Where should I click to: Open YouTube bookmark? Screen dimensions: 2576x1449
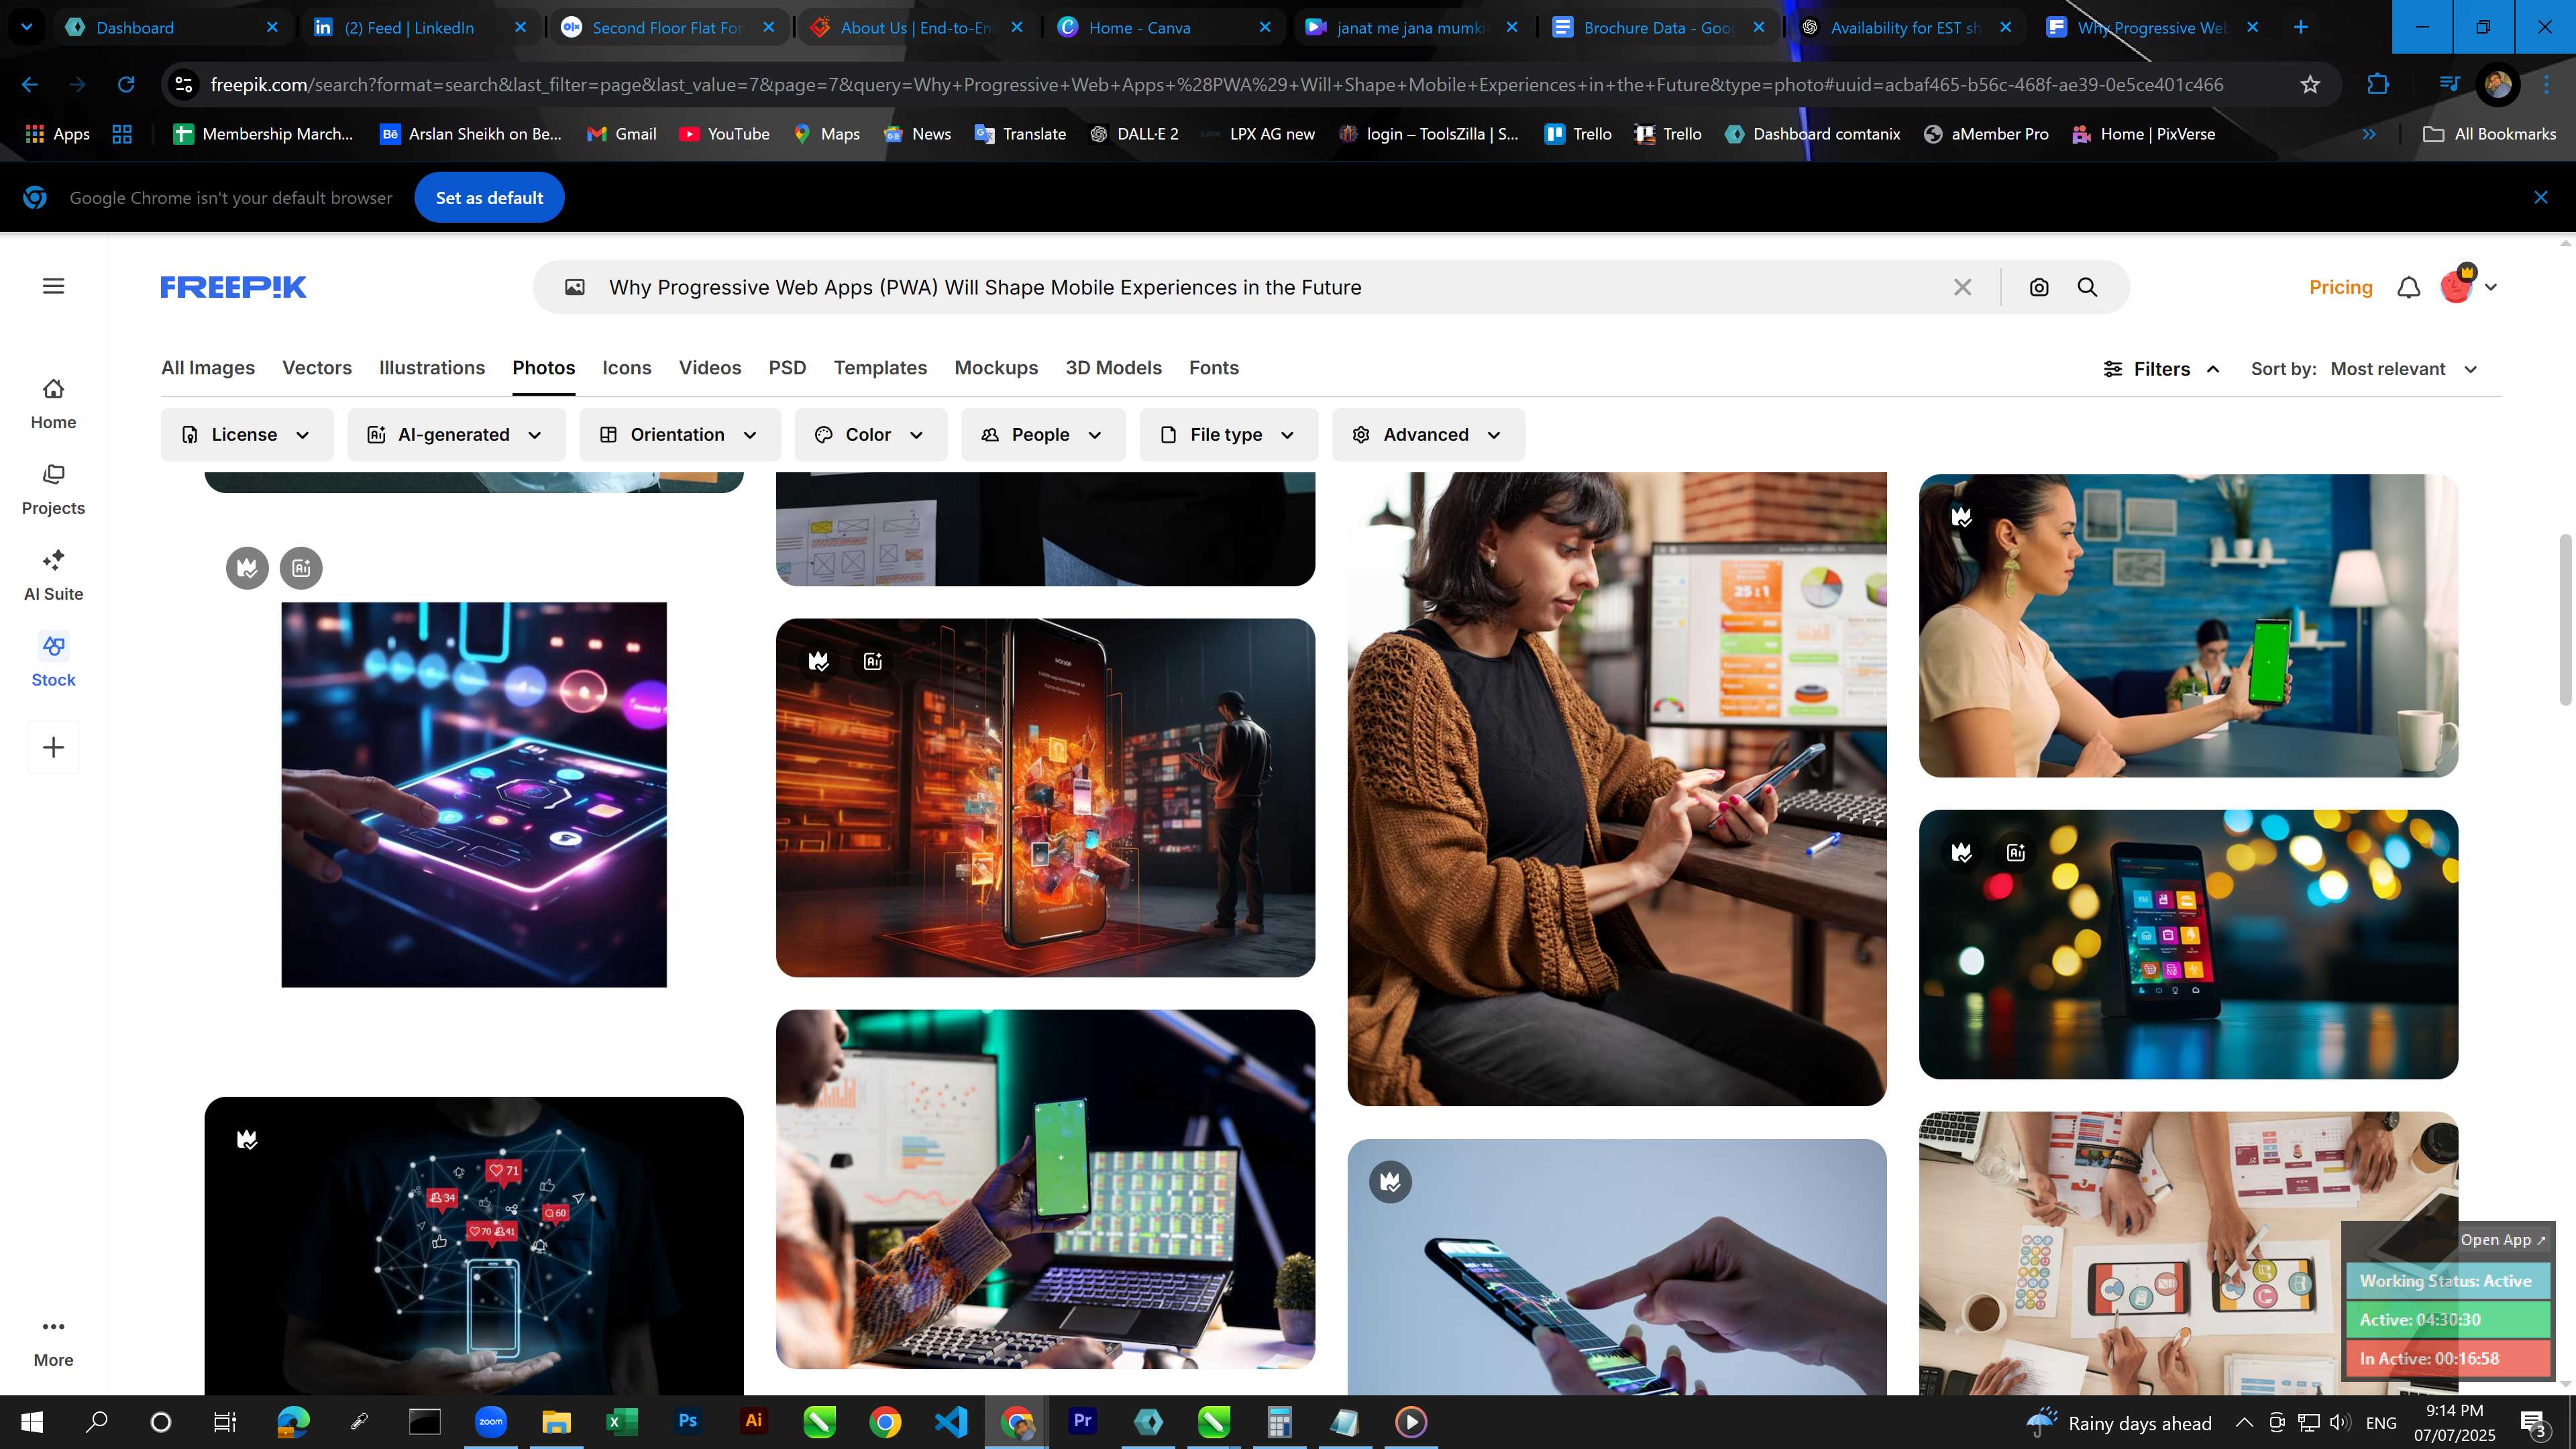(x=724, y=134)
